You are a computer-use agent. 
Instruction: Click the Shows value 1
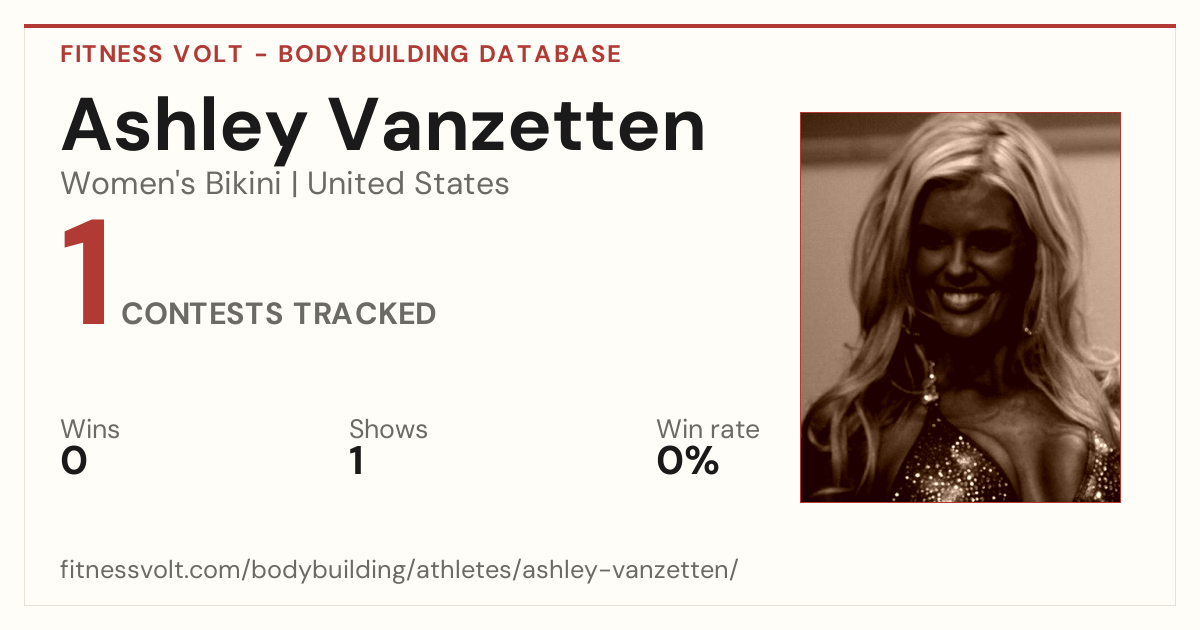(357, 461)
